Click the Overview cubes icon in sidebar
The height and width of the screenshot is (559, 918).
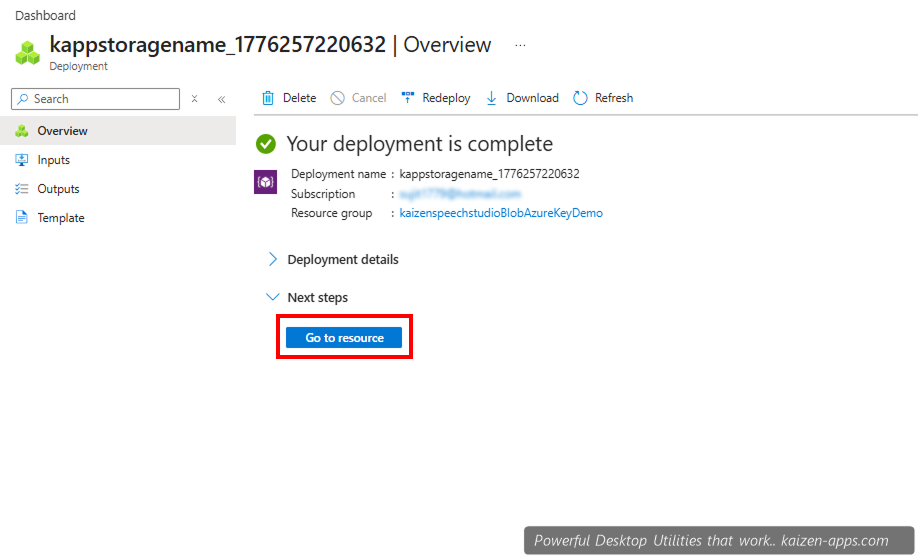pos(22,131)
